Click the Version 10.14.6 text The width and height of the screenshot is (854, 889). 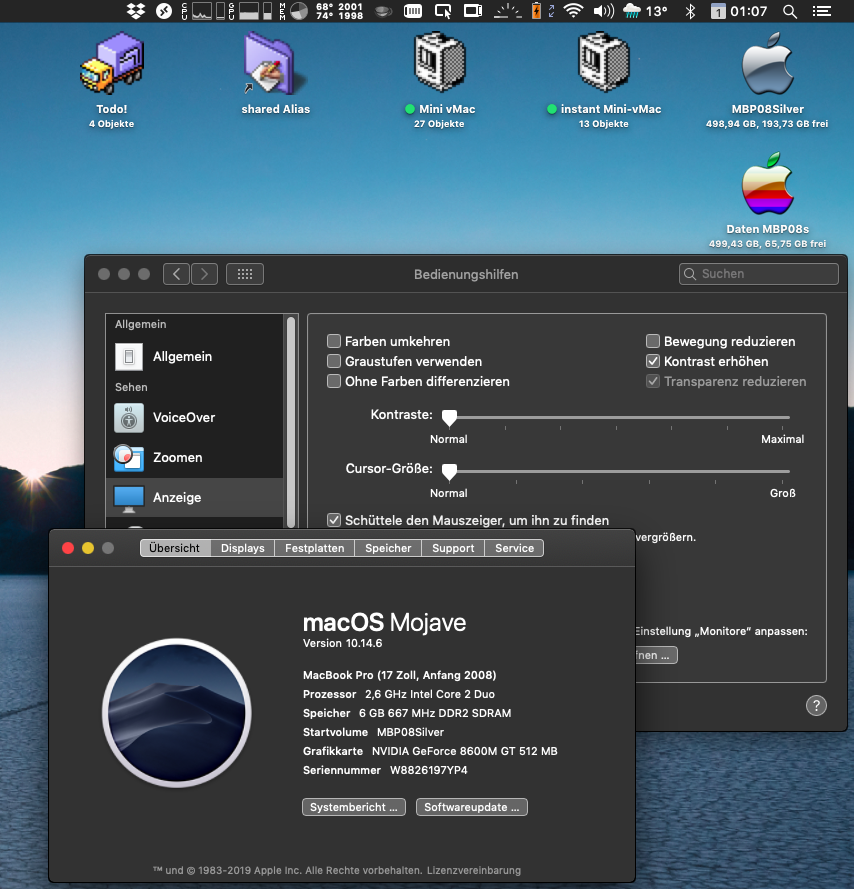coord(343,644)
